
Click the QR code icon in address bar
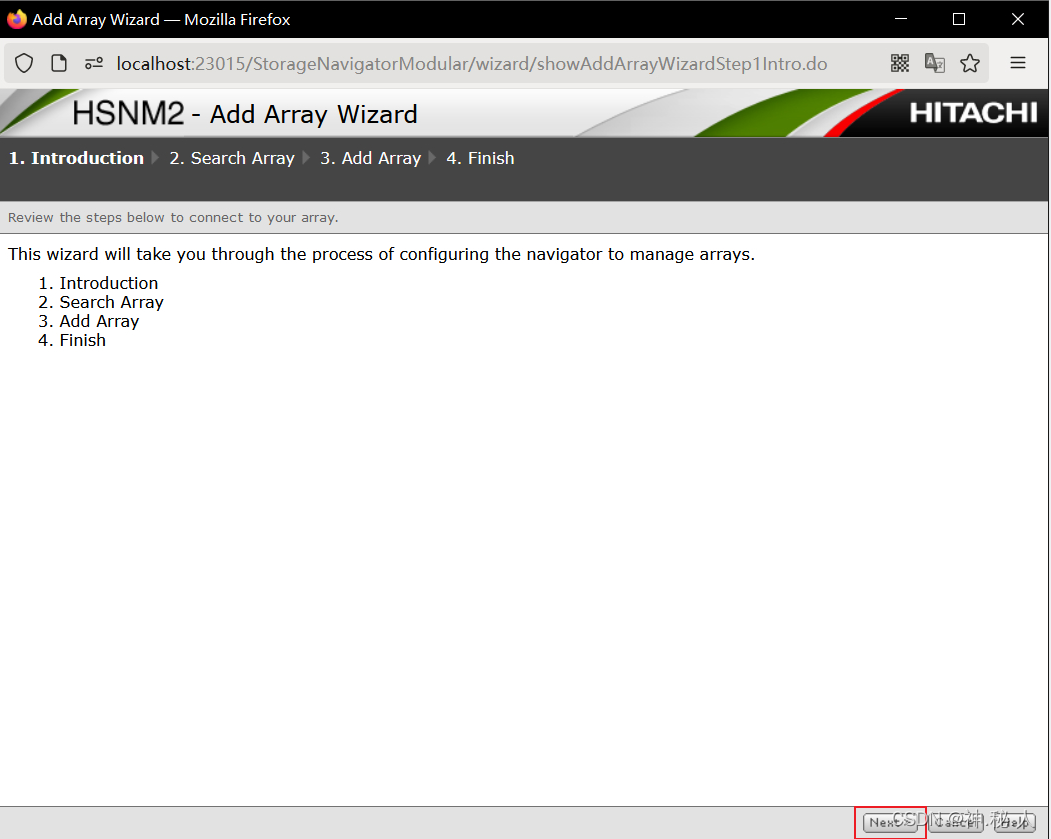(900, 63)
